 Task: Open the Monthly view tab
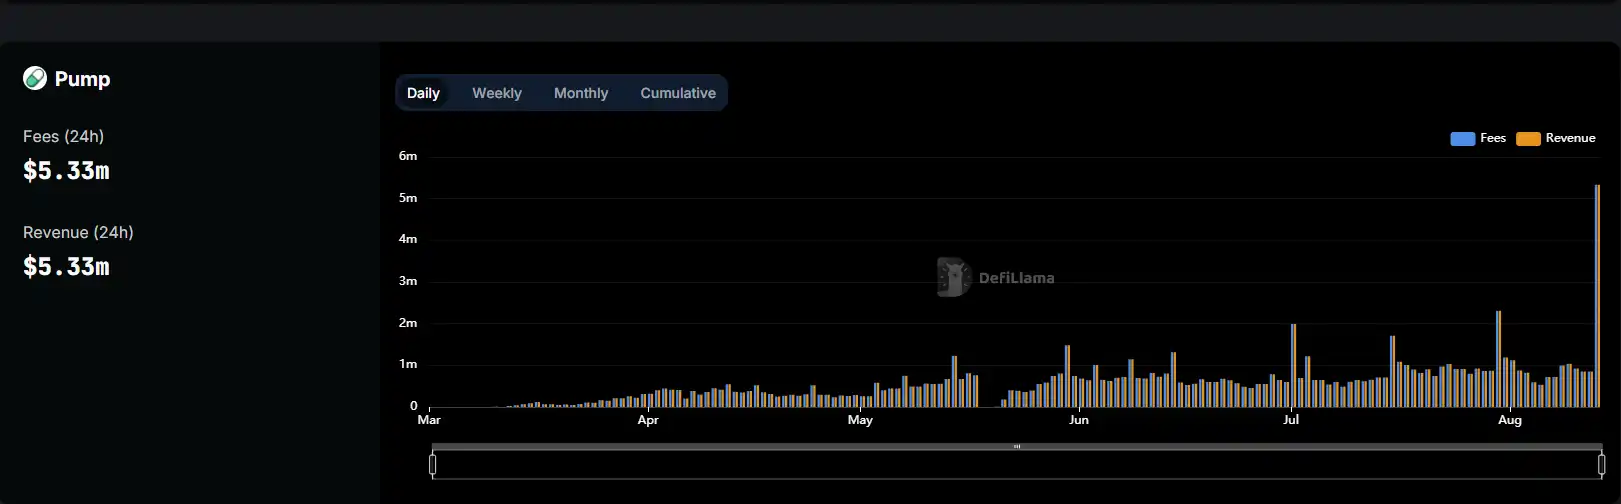point(581,93)
